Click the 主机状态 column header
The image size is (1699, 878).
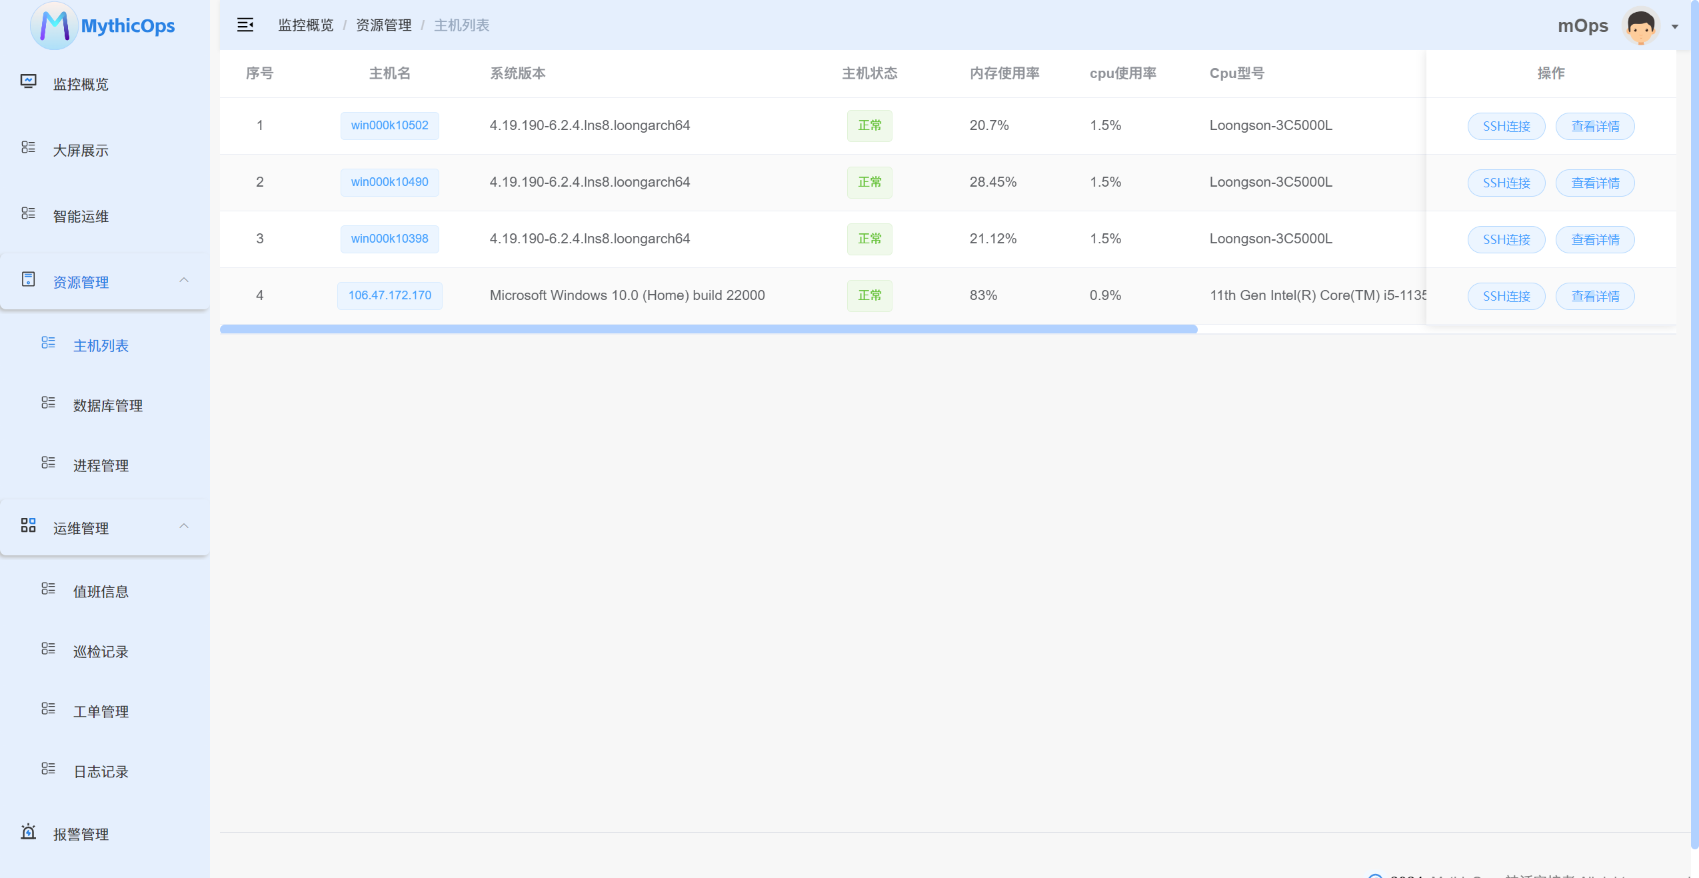870,73
